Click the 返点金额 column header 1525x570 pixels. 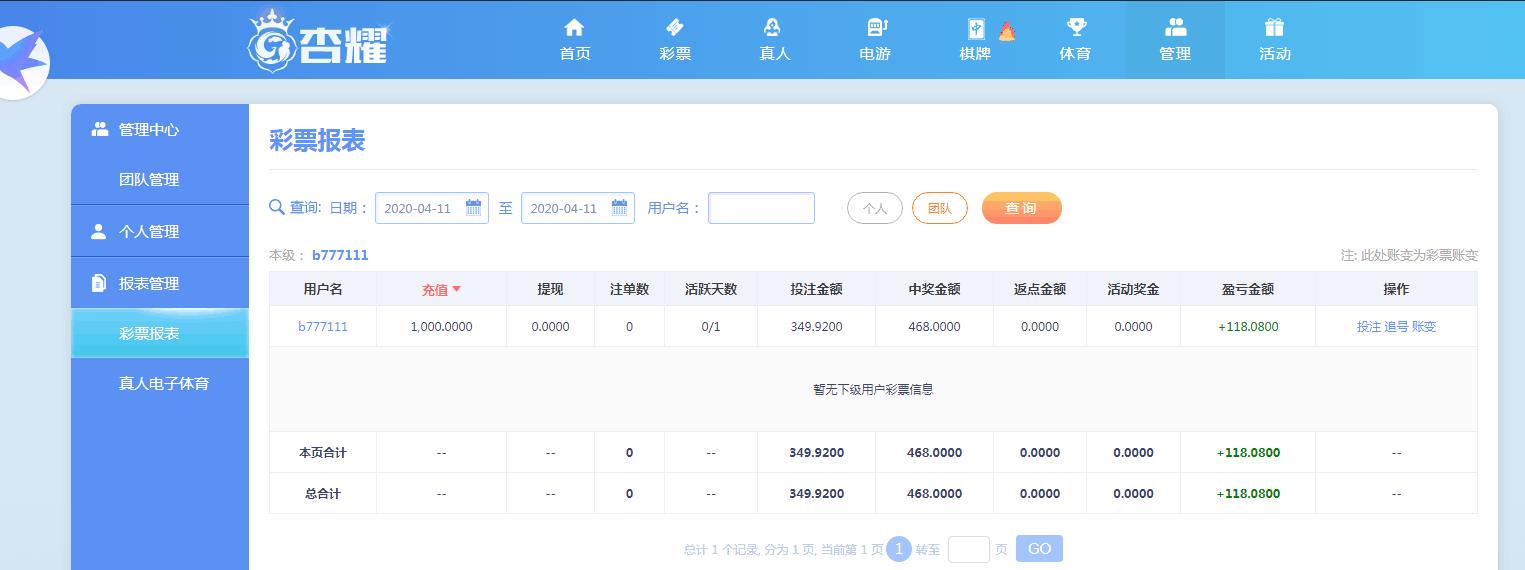pos(1040,289)
